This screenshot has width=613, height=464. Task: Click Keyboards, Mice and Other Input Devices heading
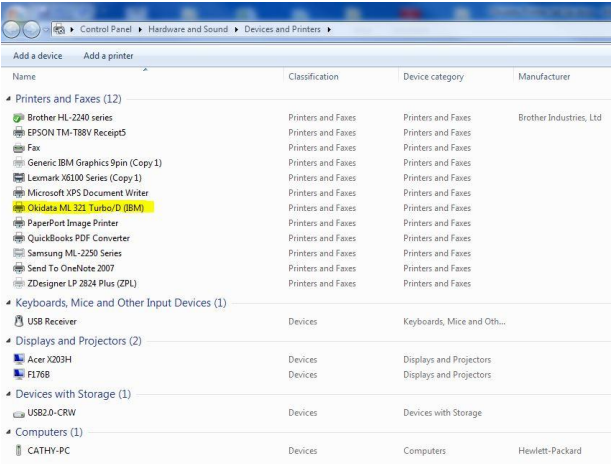(x=121, y=303)
